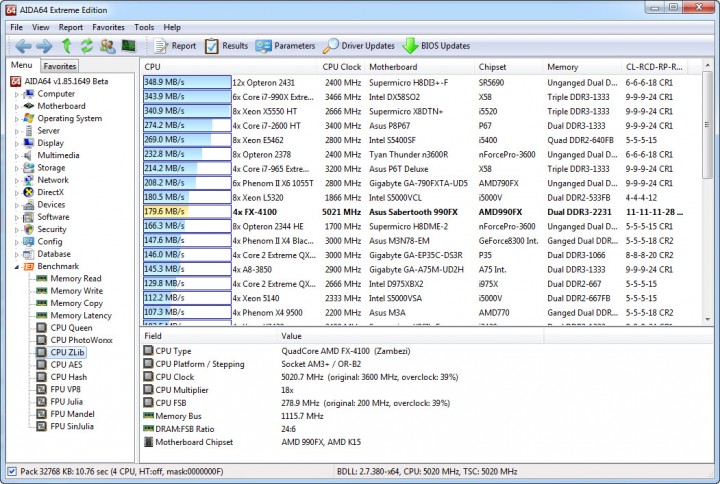Open the Report menu
This screenshot has width=720, height=484.
click(71, 28)
